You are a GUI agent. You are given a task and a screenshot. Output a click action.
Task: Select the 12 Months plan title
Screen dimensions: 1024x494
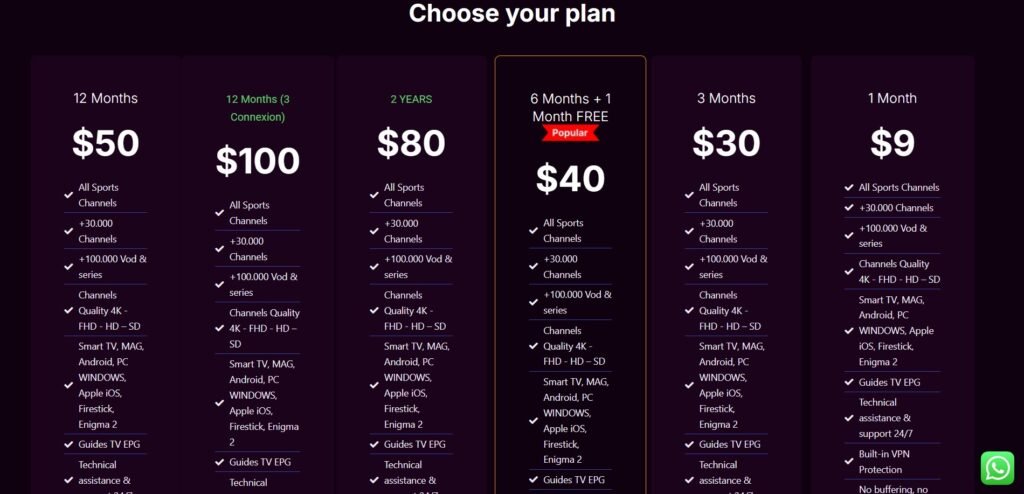coord(105,98)
